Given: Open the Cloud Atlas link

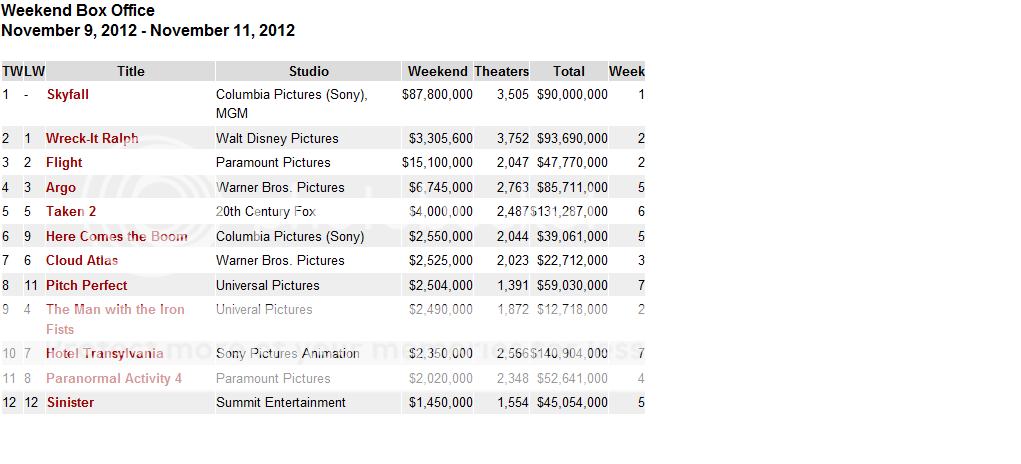Looking at the screenshot, I should (82, 260).
